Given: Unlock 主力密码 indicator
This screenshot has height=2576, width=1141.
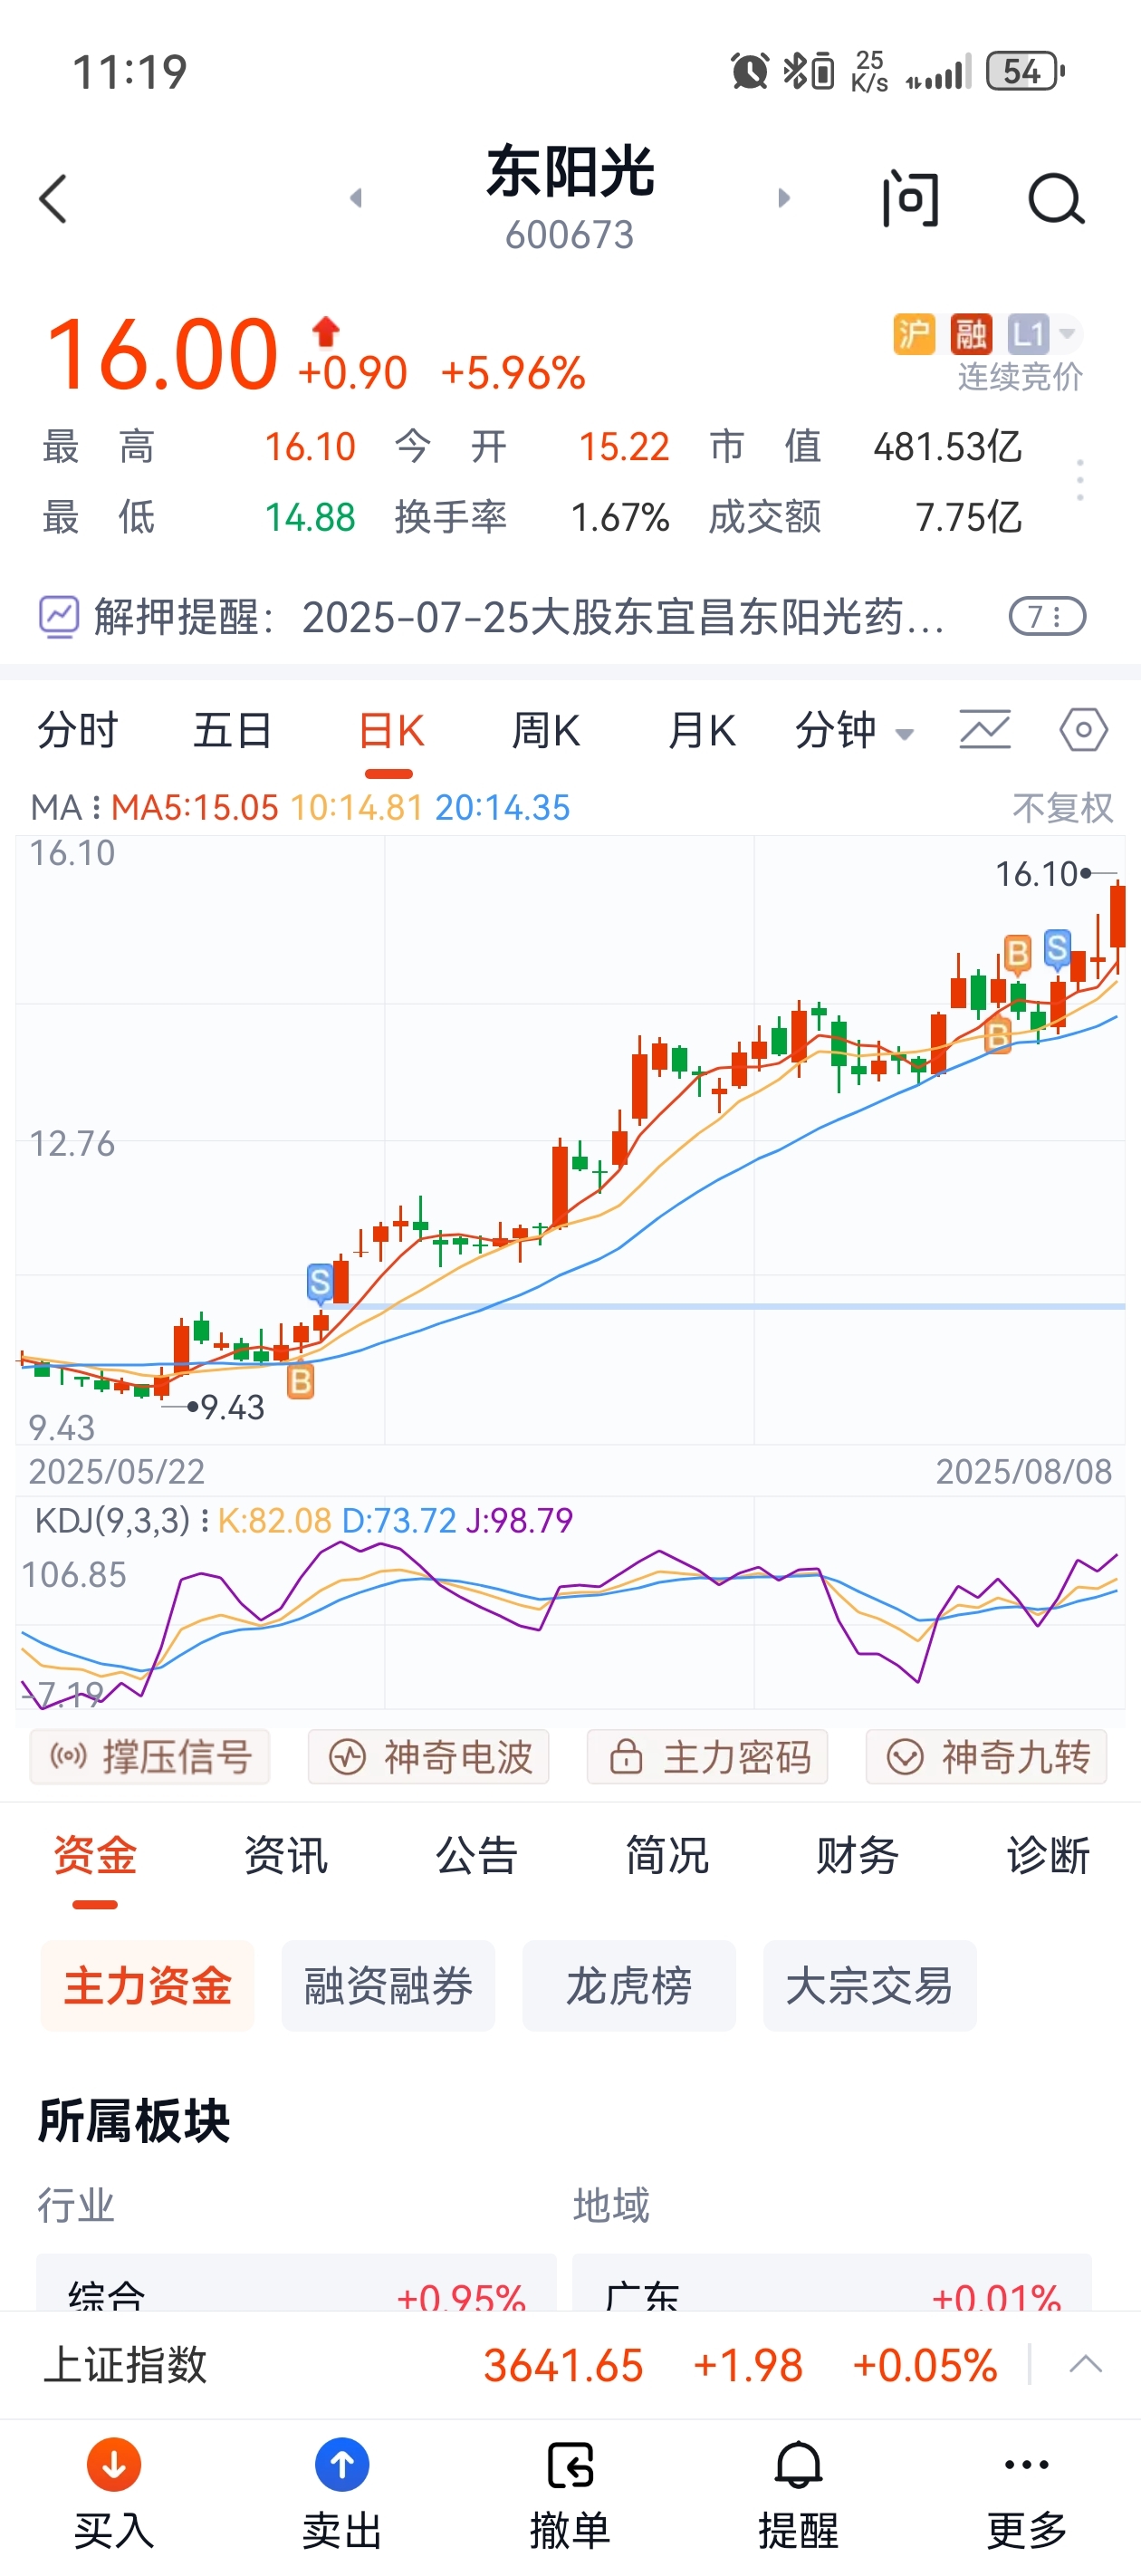Looking at the screenshot, I should (707, 1757).
